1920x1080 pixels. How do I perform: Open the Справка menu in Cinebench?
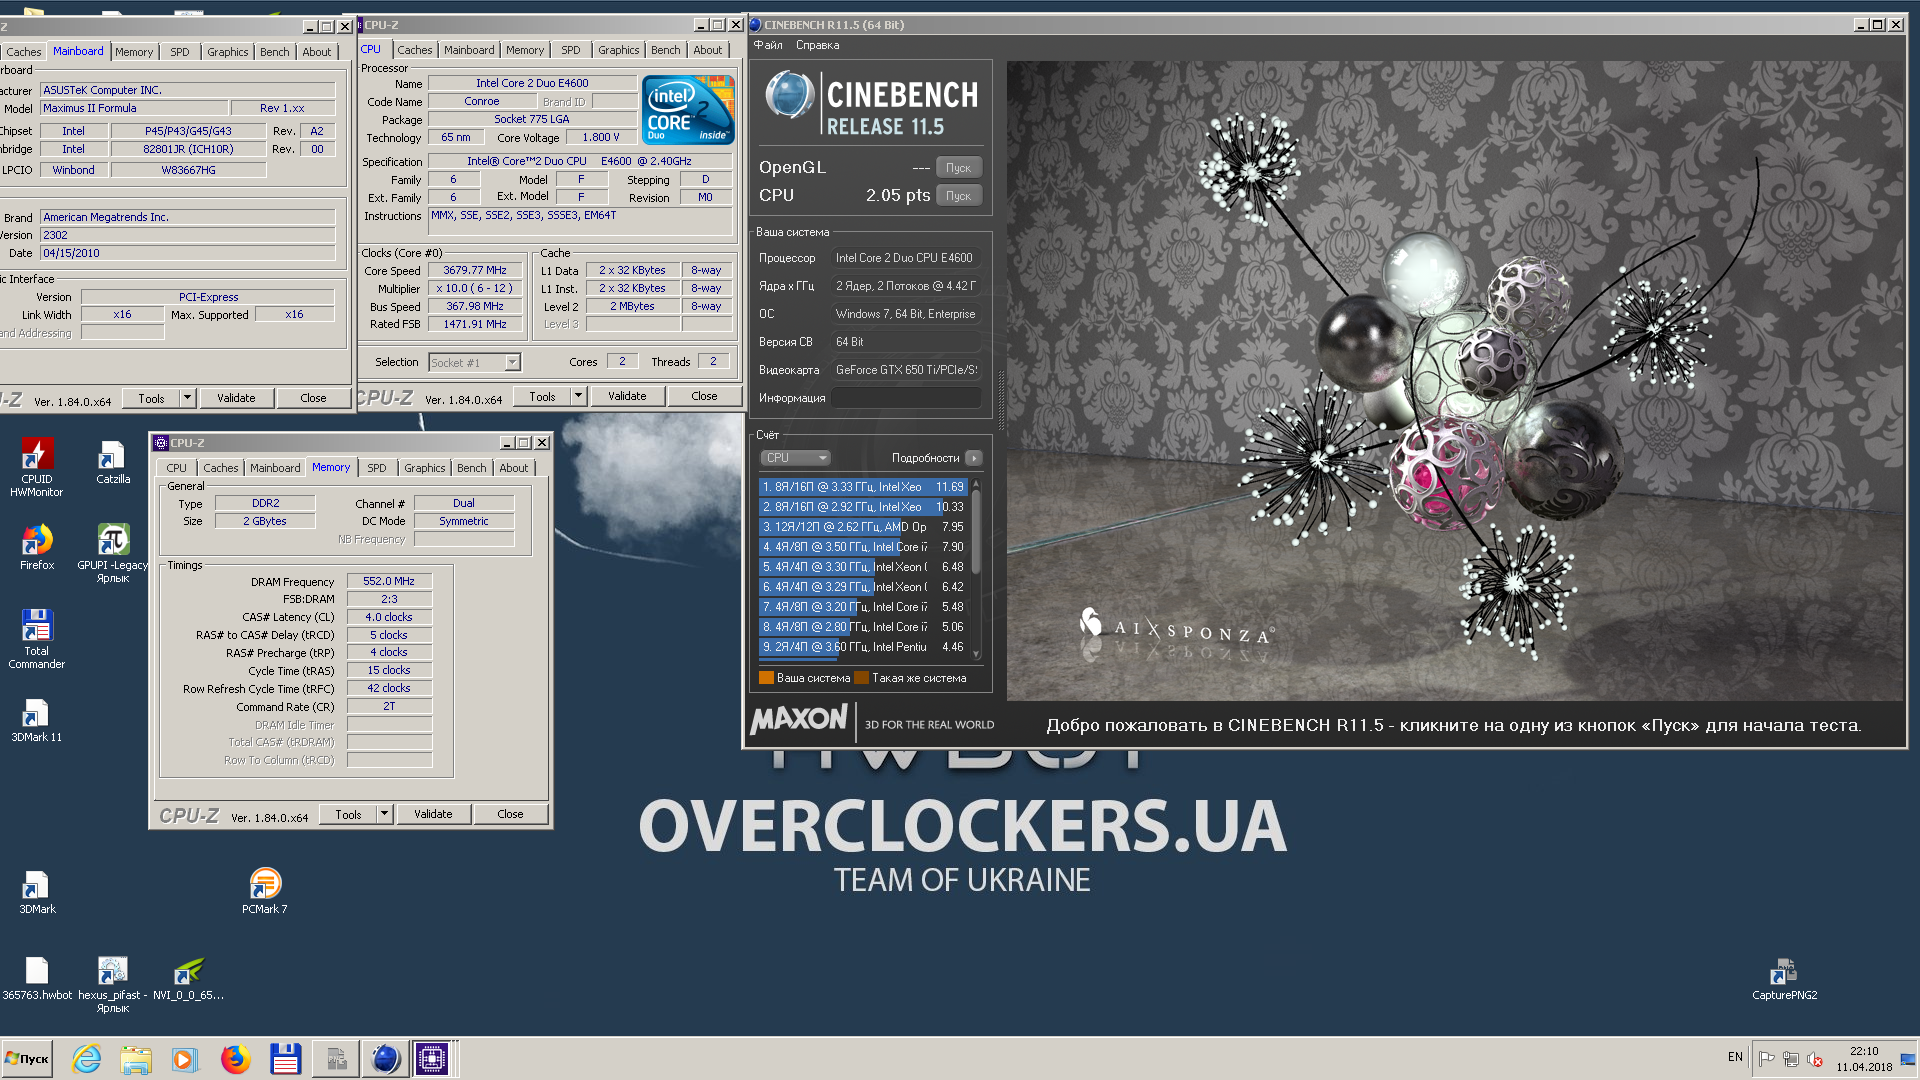(x=817, y=45)
